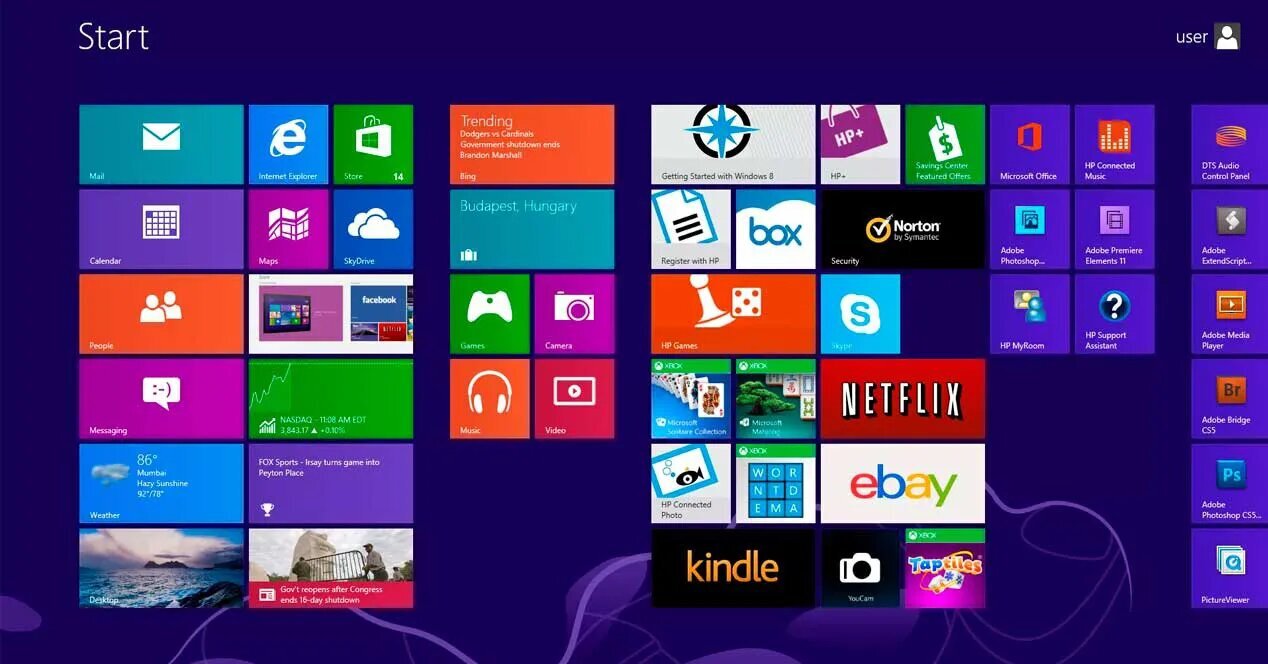Open the Maps tile
This screenshot has width=1268, height=664.
(x=288, y=229)
